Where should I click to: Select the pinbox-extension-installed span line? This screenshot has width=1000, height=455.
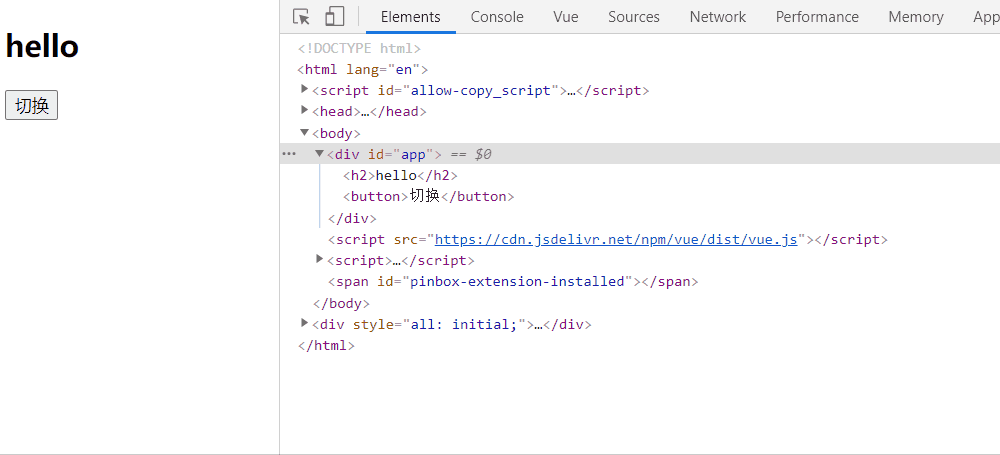click(x=513, y=281)
